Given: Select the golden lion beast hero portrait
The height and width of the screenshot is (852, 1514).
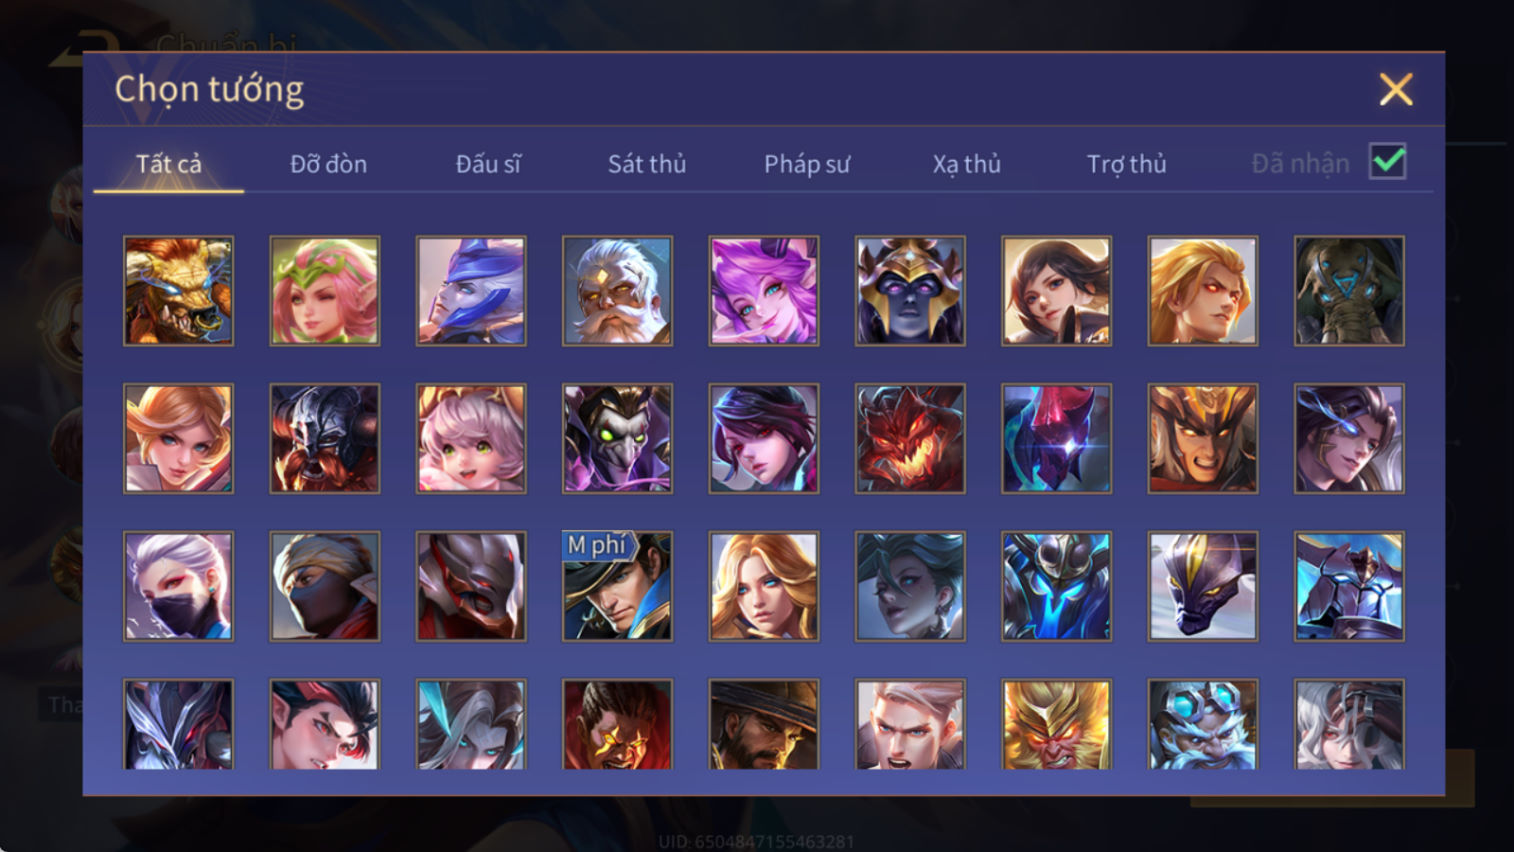Looking at the screenshot, I should [178, 291].
